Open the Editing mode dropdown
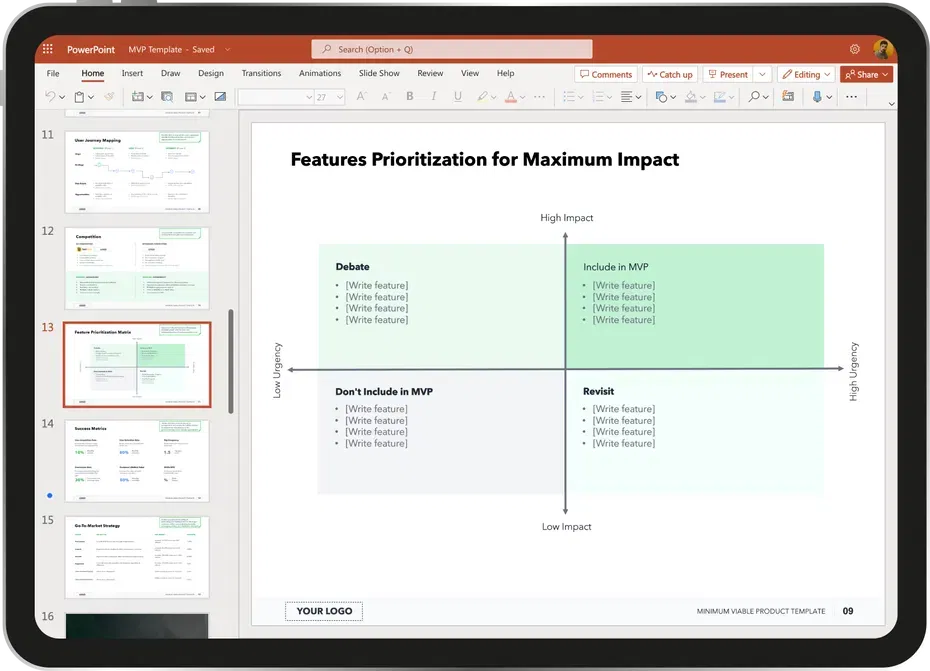Screen dimensions: 930x671 pyautogui.click(x=806, y=74)
